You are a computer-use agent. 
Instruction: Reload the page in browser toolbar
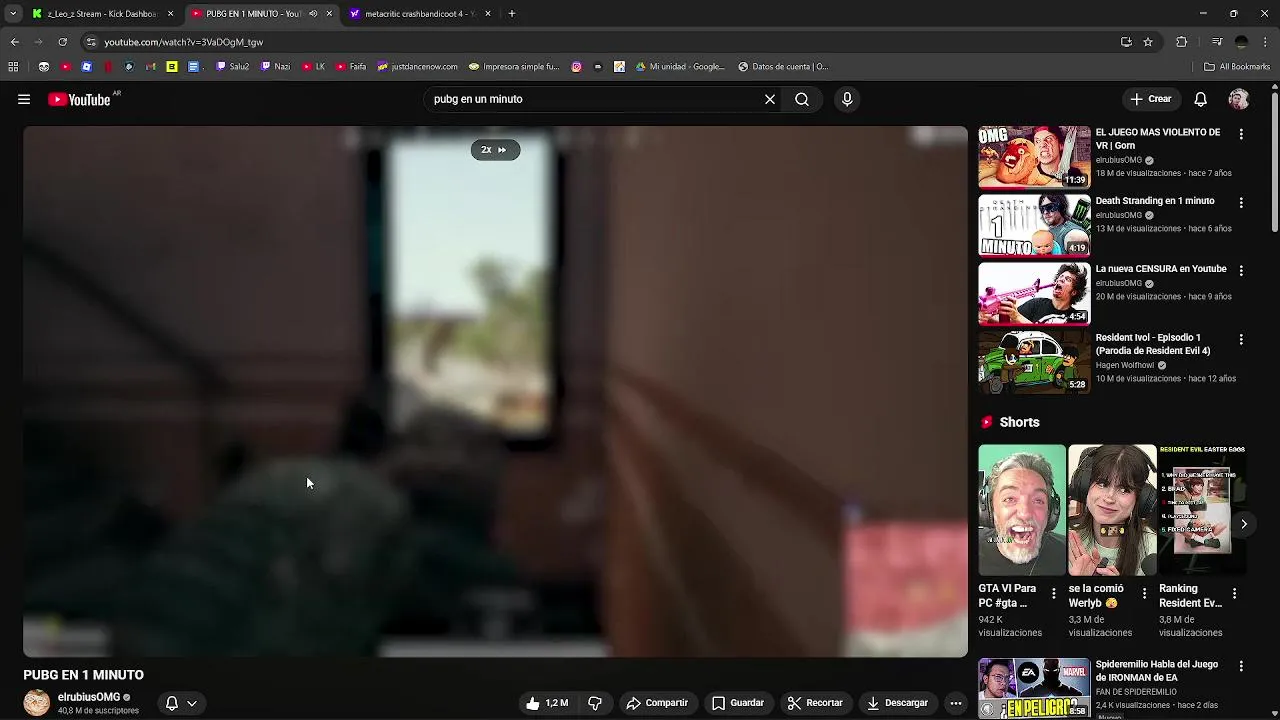(x=62, y=42)
